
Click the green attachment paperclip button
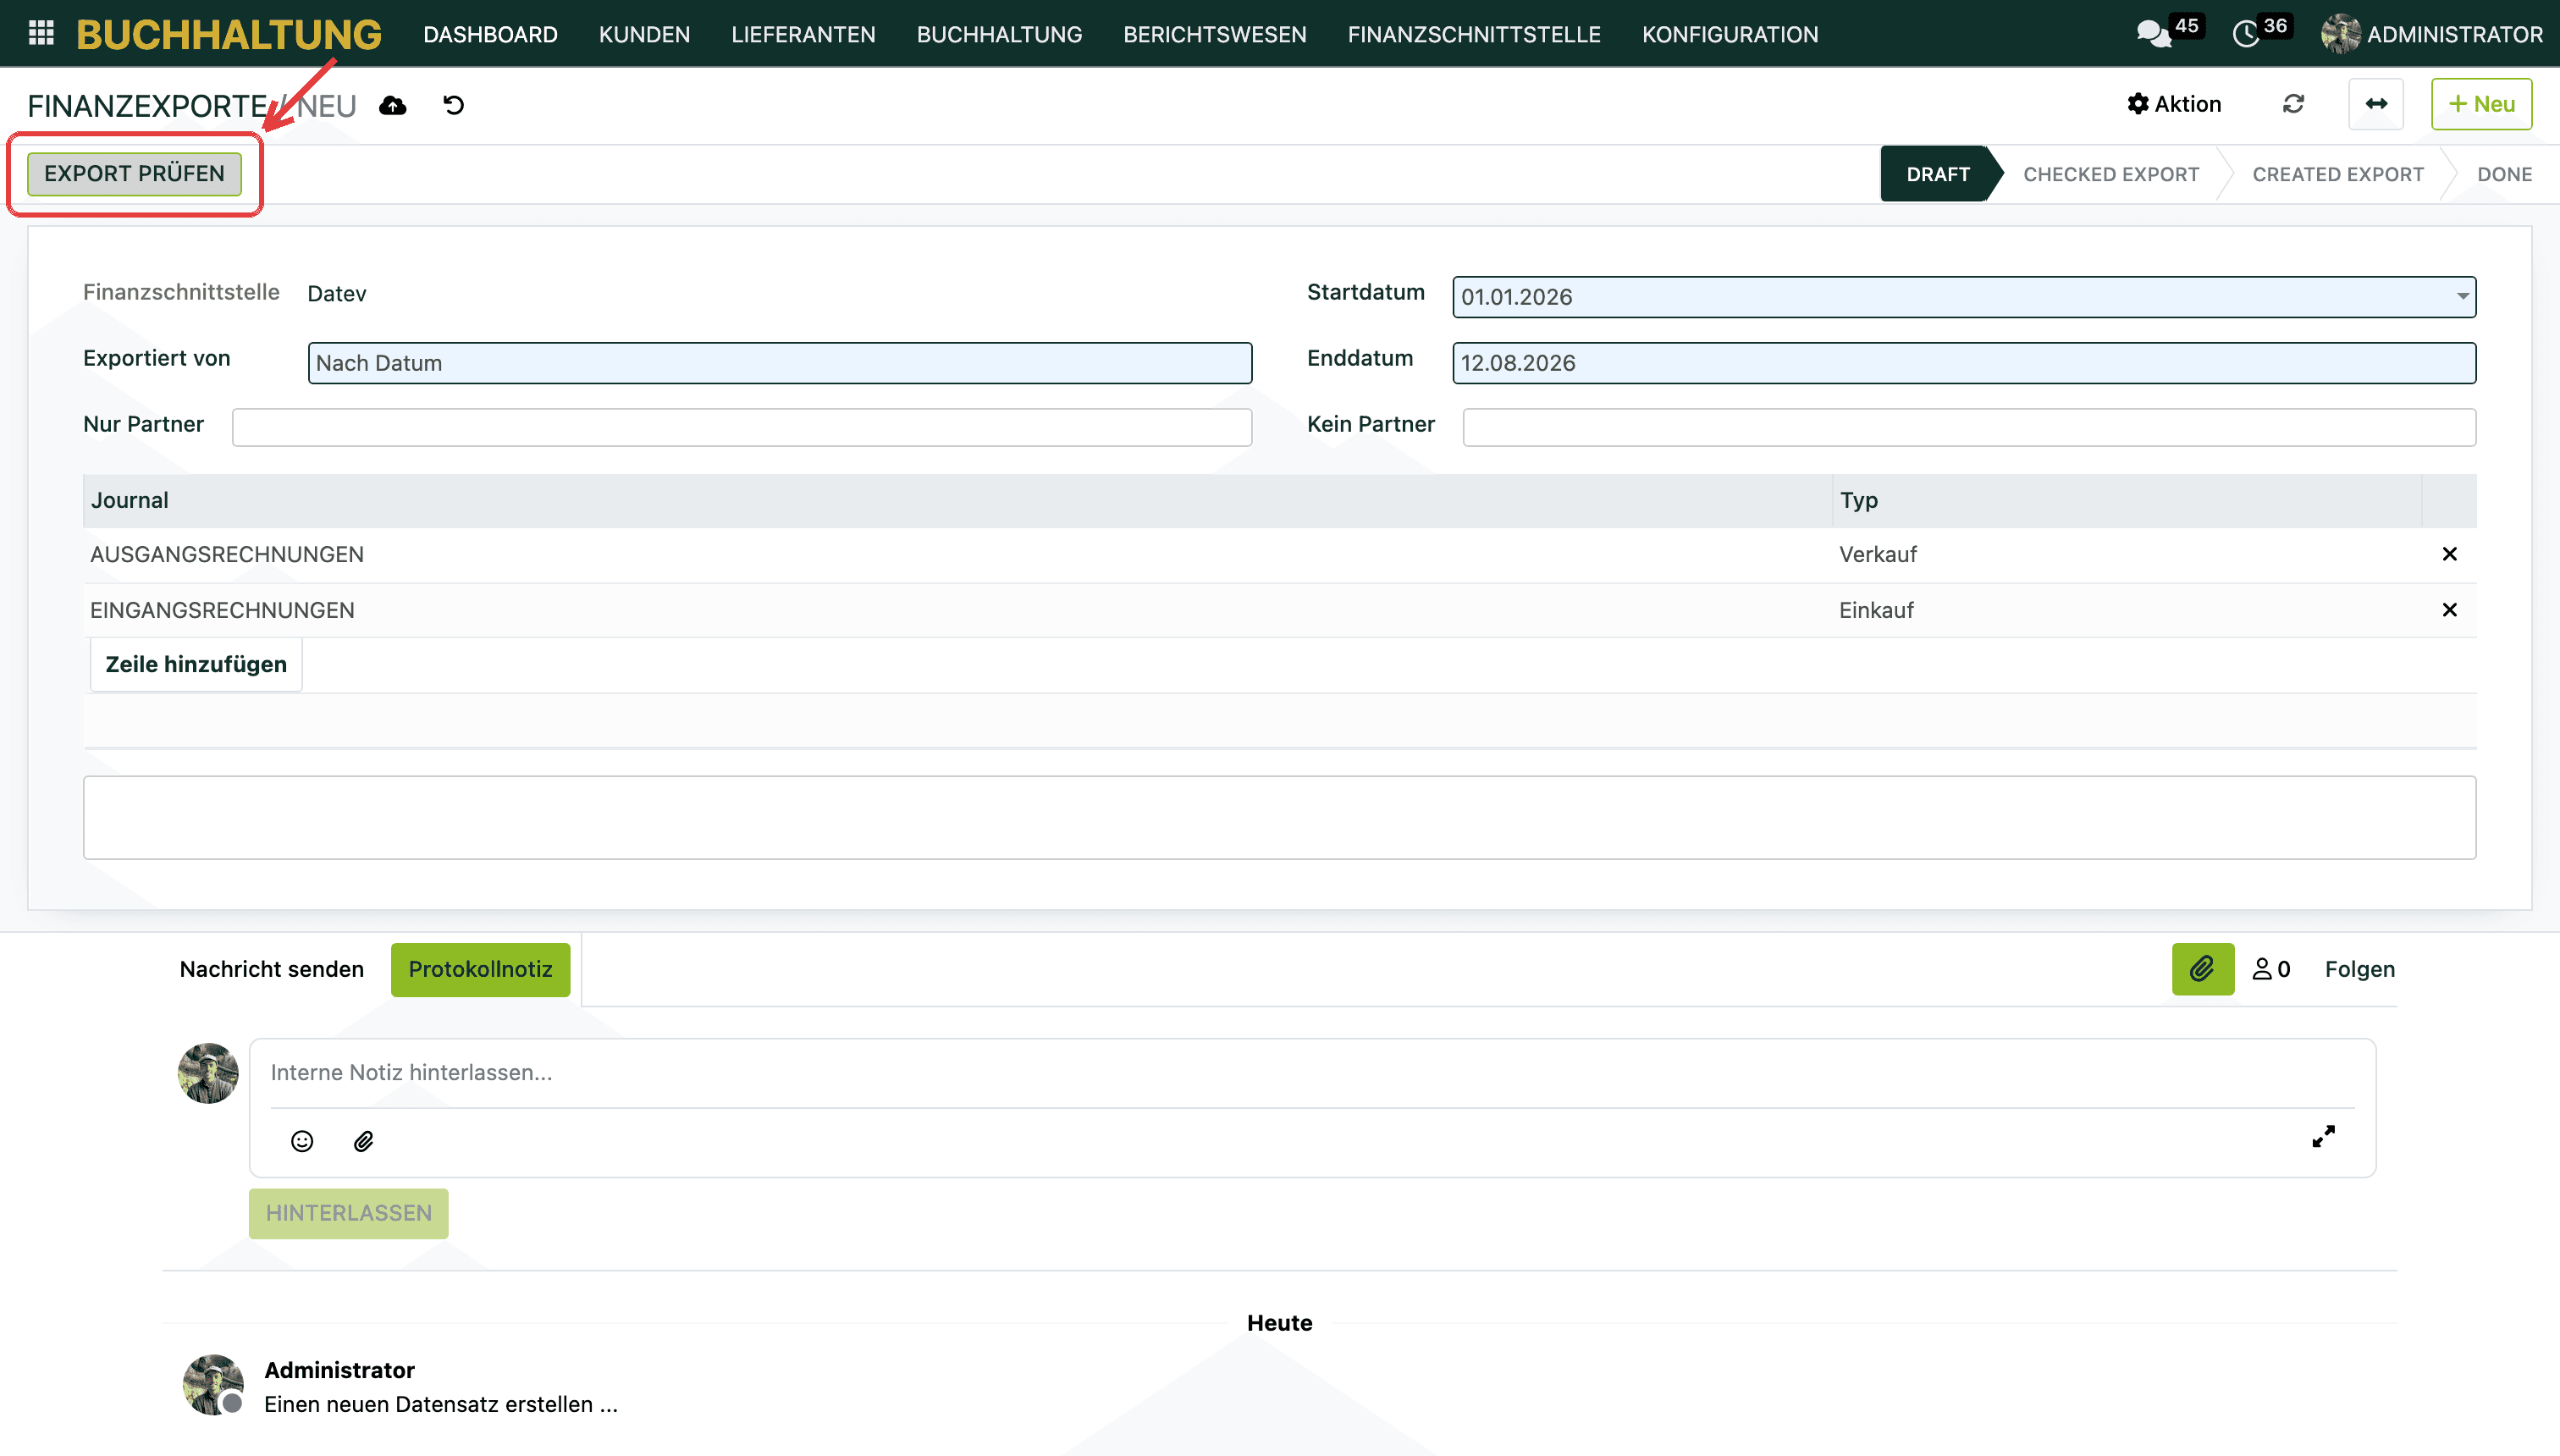[2202, 969]
